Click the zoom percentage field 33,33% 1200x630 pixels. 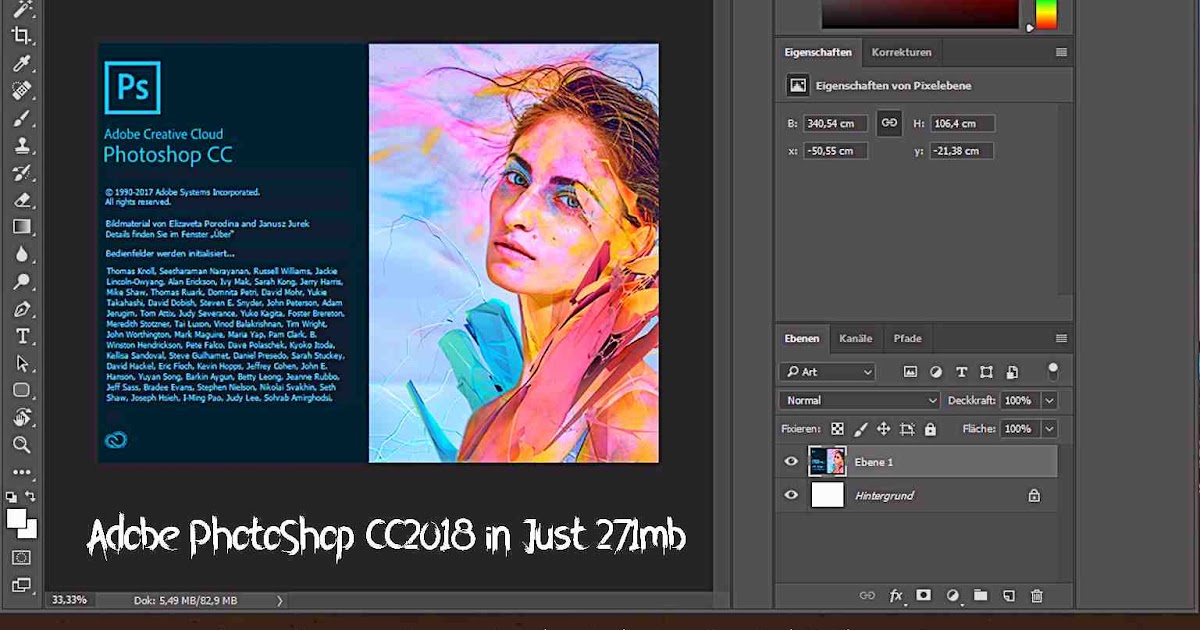click(x=69, y=600)
